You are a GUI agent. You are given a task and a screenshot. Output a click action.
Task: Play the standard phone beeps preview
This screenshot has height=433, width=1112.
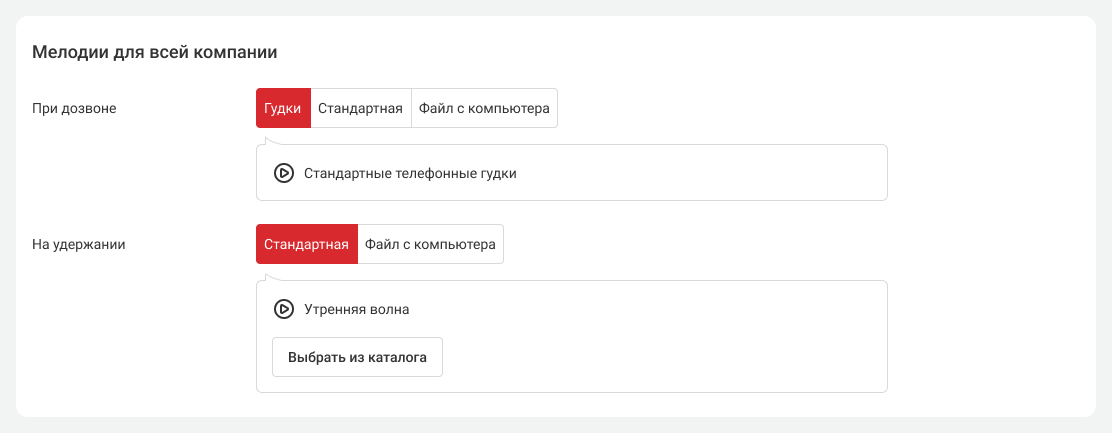tap(283, 173)
